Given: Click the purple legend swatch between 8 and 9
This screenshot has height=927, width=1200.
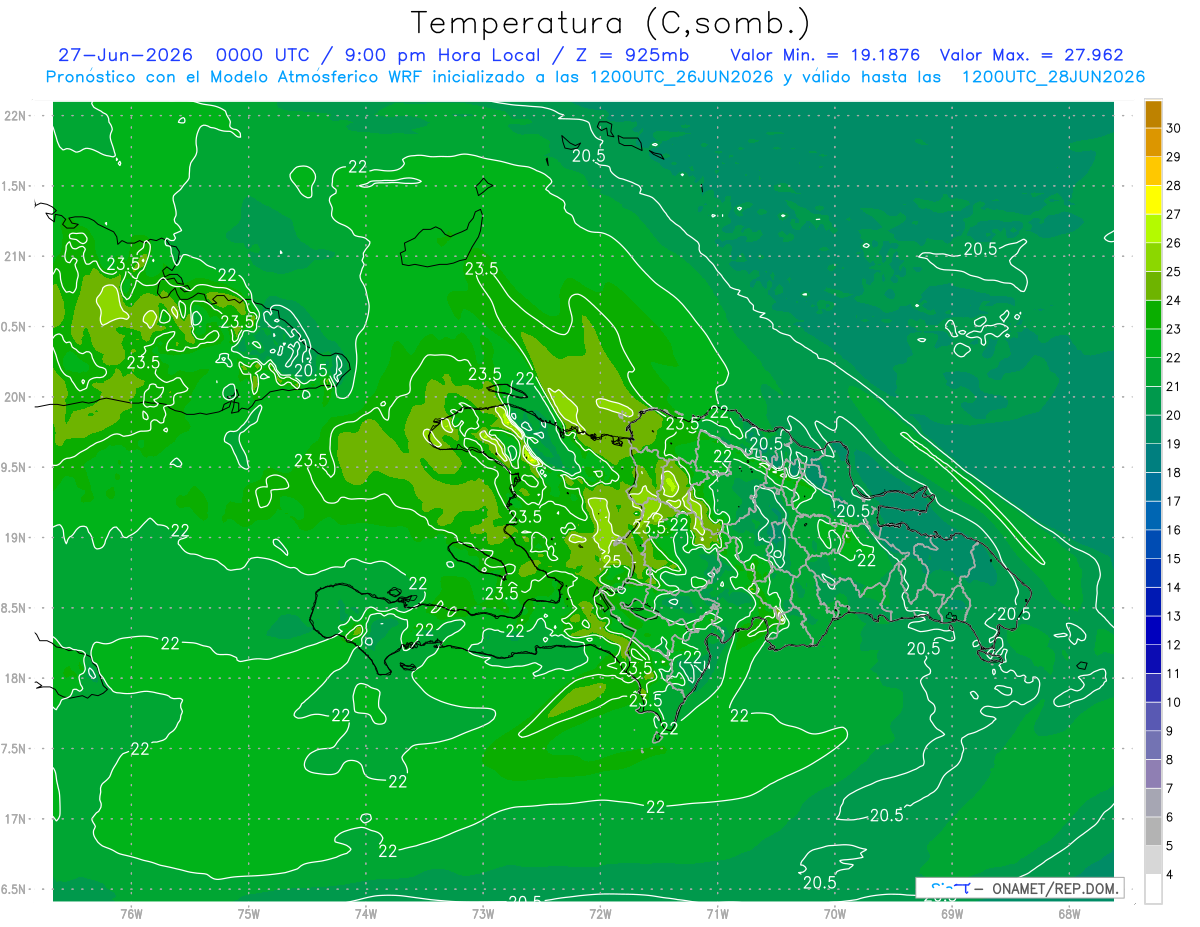Looking at the screenshot, I should pos(1153,745).
